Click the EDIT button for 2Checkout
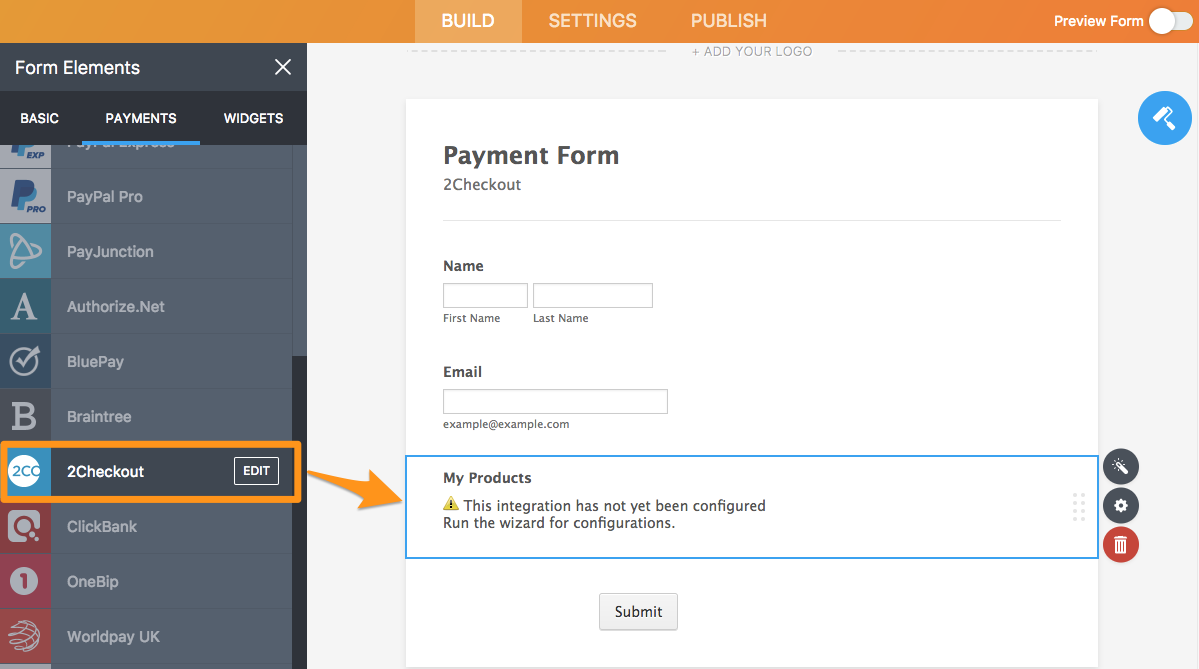Screen dimensions: 1199x669 pyautogui.click(x=256, y=471)
